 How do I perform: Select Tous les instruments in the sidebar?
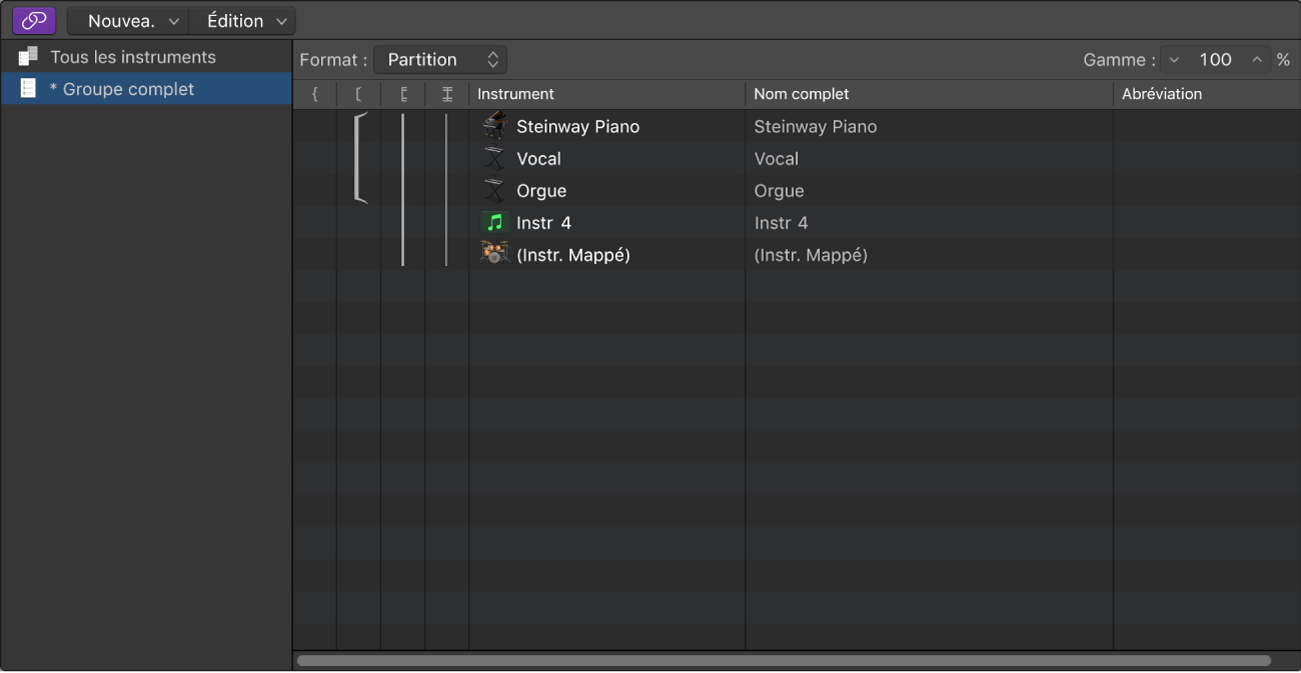click(133, 57)
